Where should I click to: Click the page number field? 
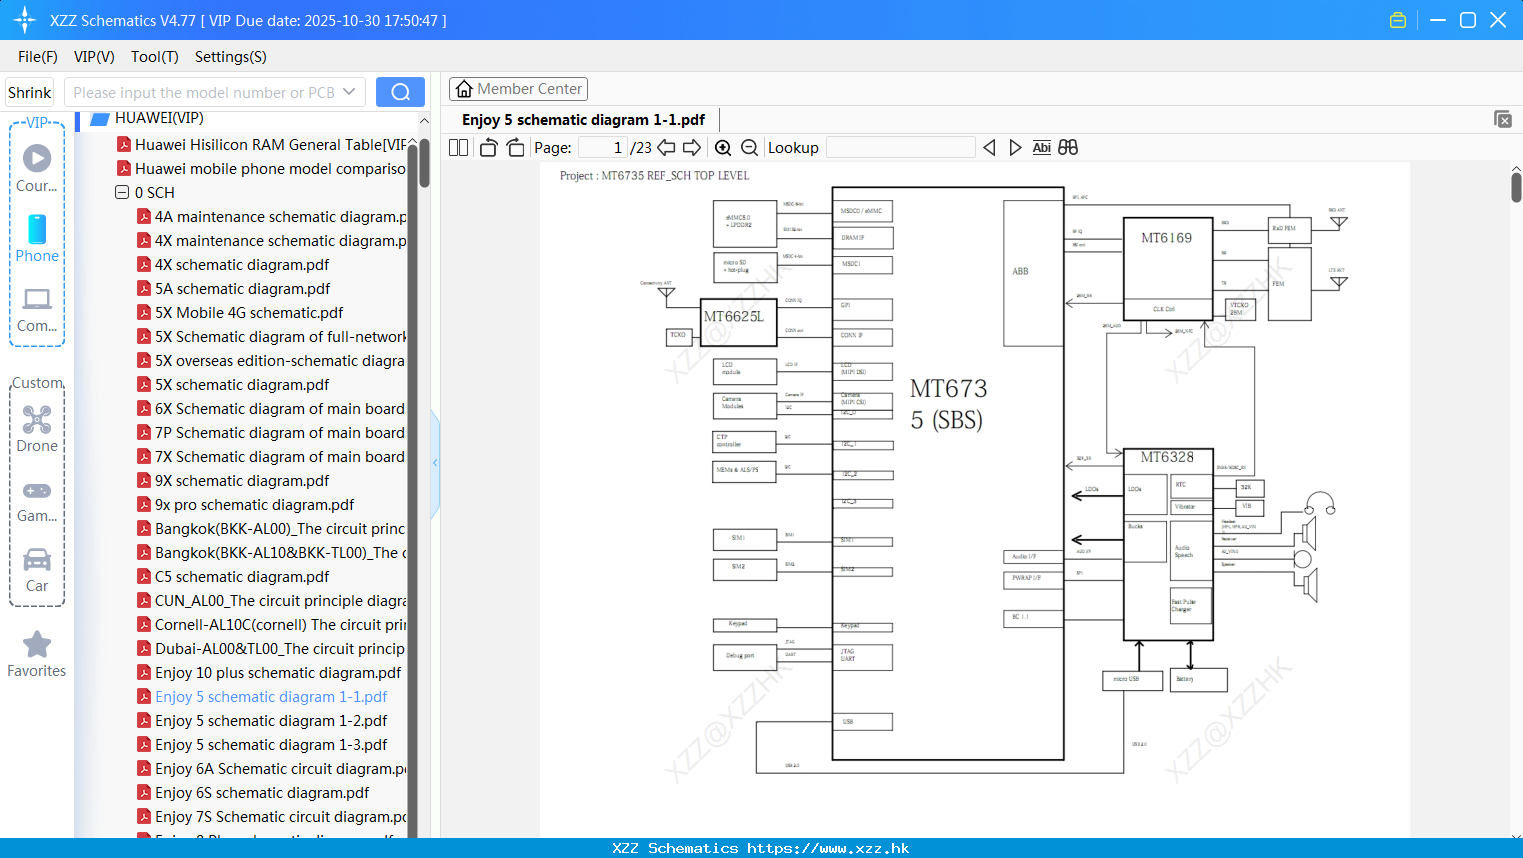[602, 147]
